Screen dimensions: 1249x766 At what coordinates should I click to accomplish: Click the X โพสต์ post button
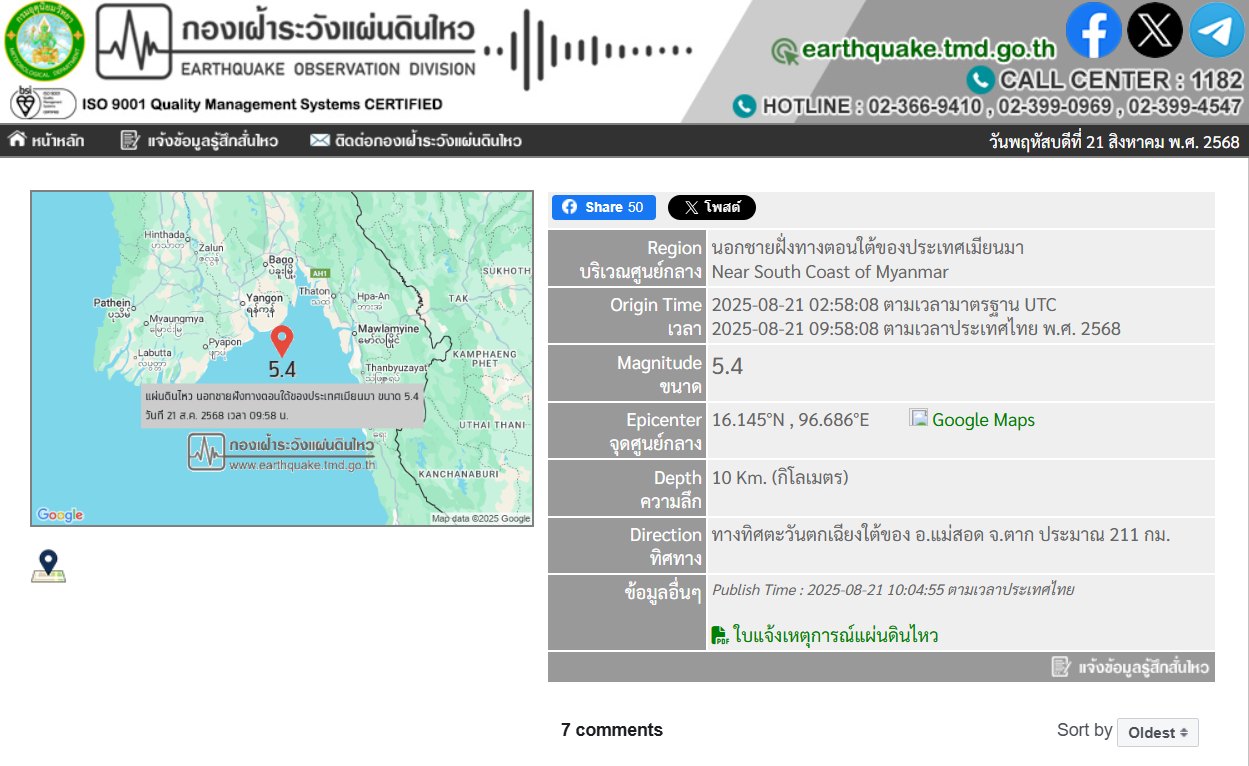click(x=711, y=207)
